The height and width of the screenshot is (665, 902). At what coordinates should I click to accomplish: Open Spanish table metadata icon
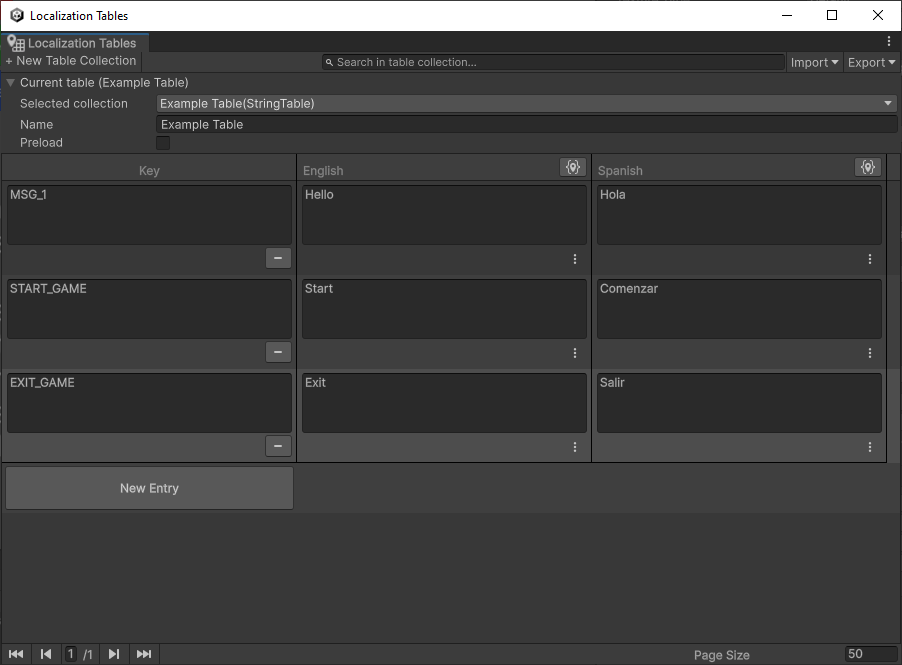[867, 168]
